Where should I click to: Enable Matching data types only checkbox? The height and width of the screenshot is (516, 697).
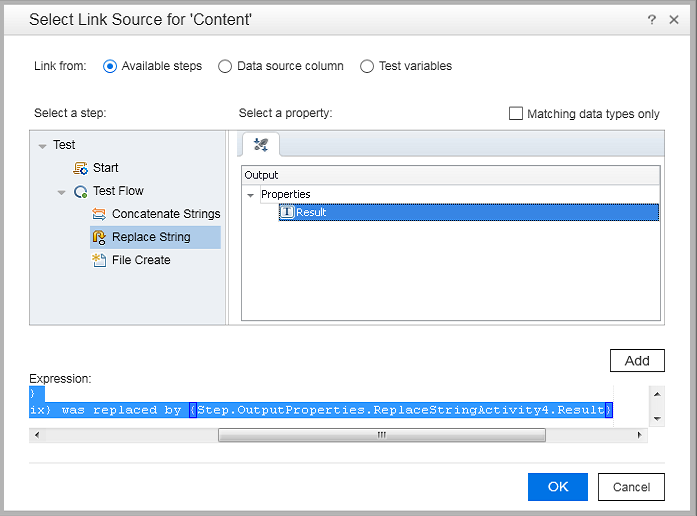516,114
